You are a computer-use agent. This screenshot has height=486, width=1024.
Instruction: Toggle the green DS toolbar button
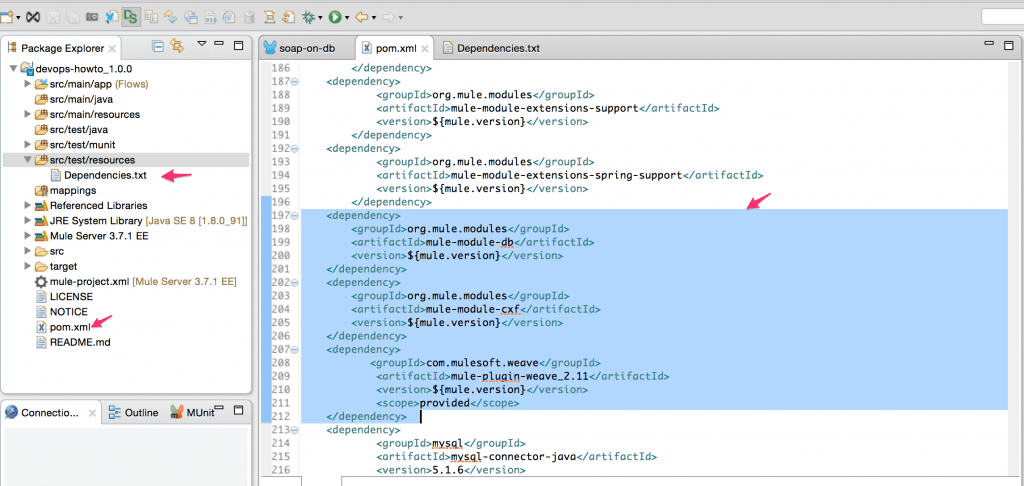tap(130, 17)
